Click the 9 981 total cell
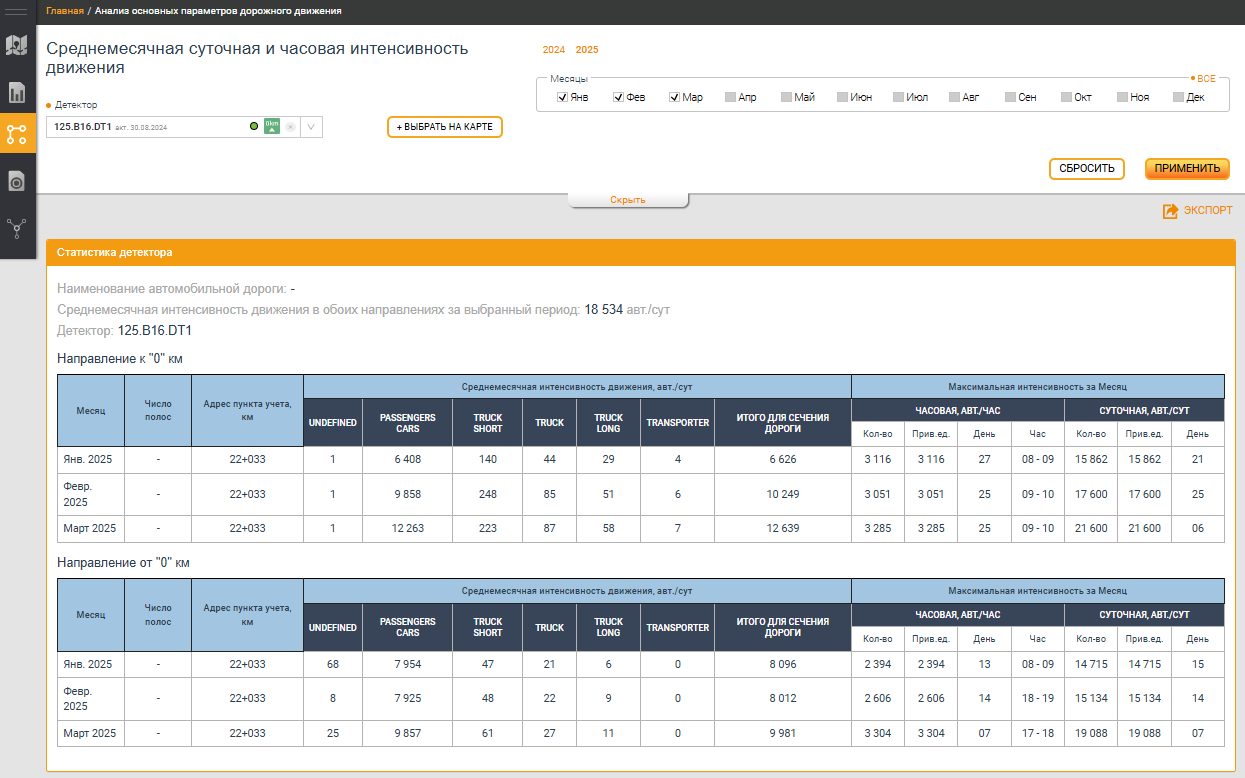The width and height of the screenshot is (1245, 778). (782, 733)
